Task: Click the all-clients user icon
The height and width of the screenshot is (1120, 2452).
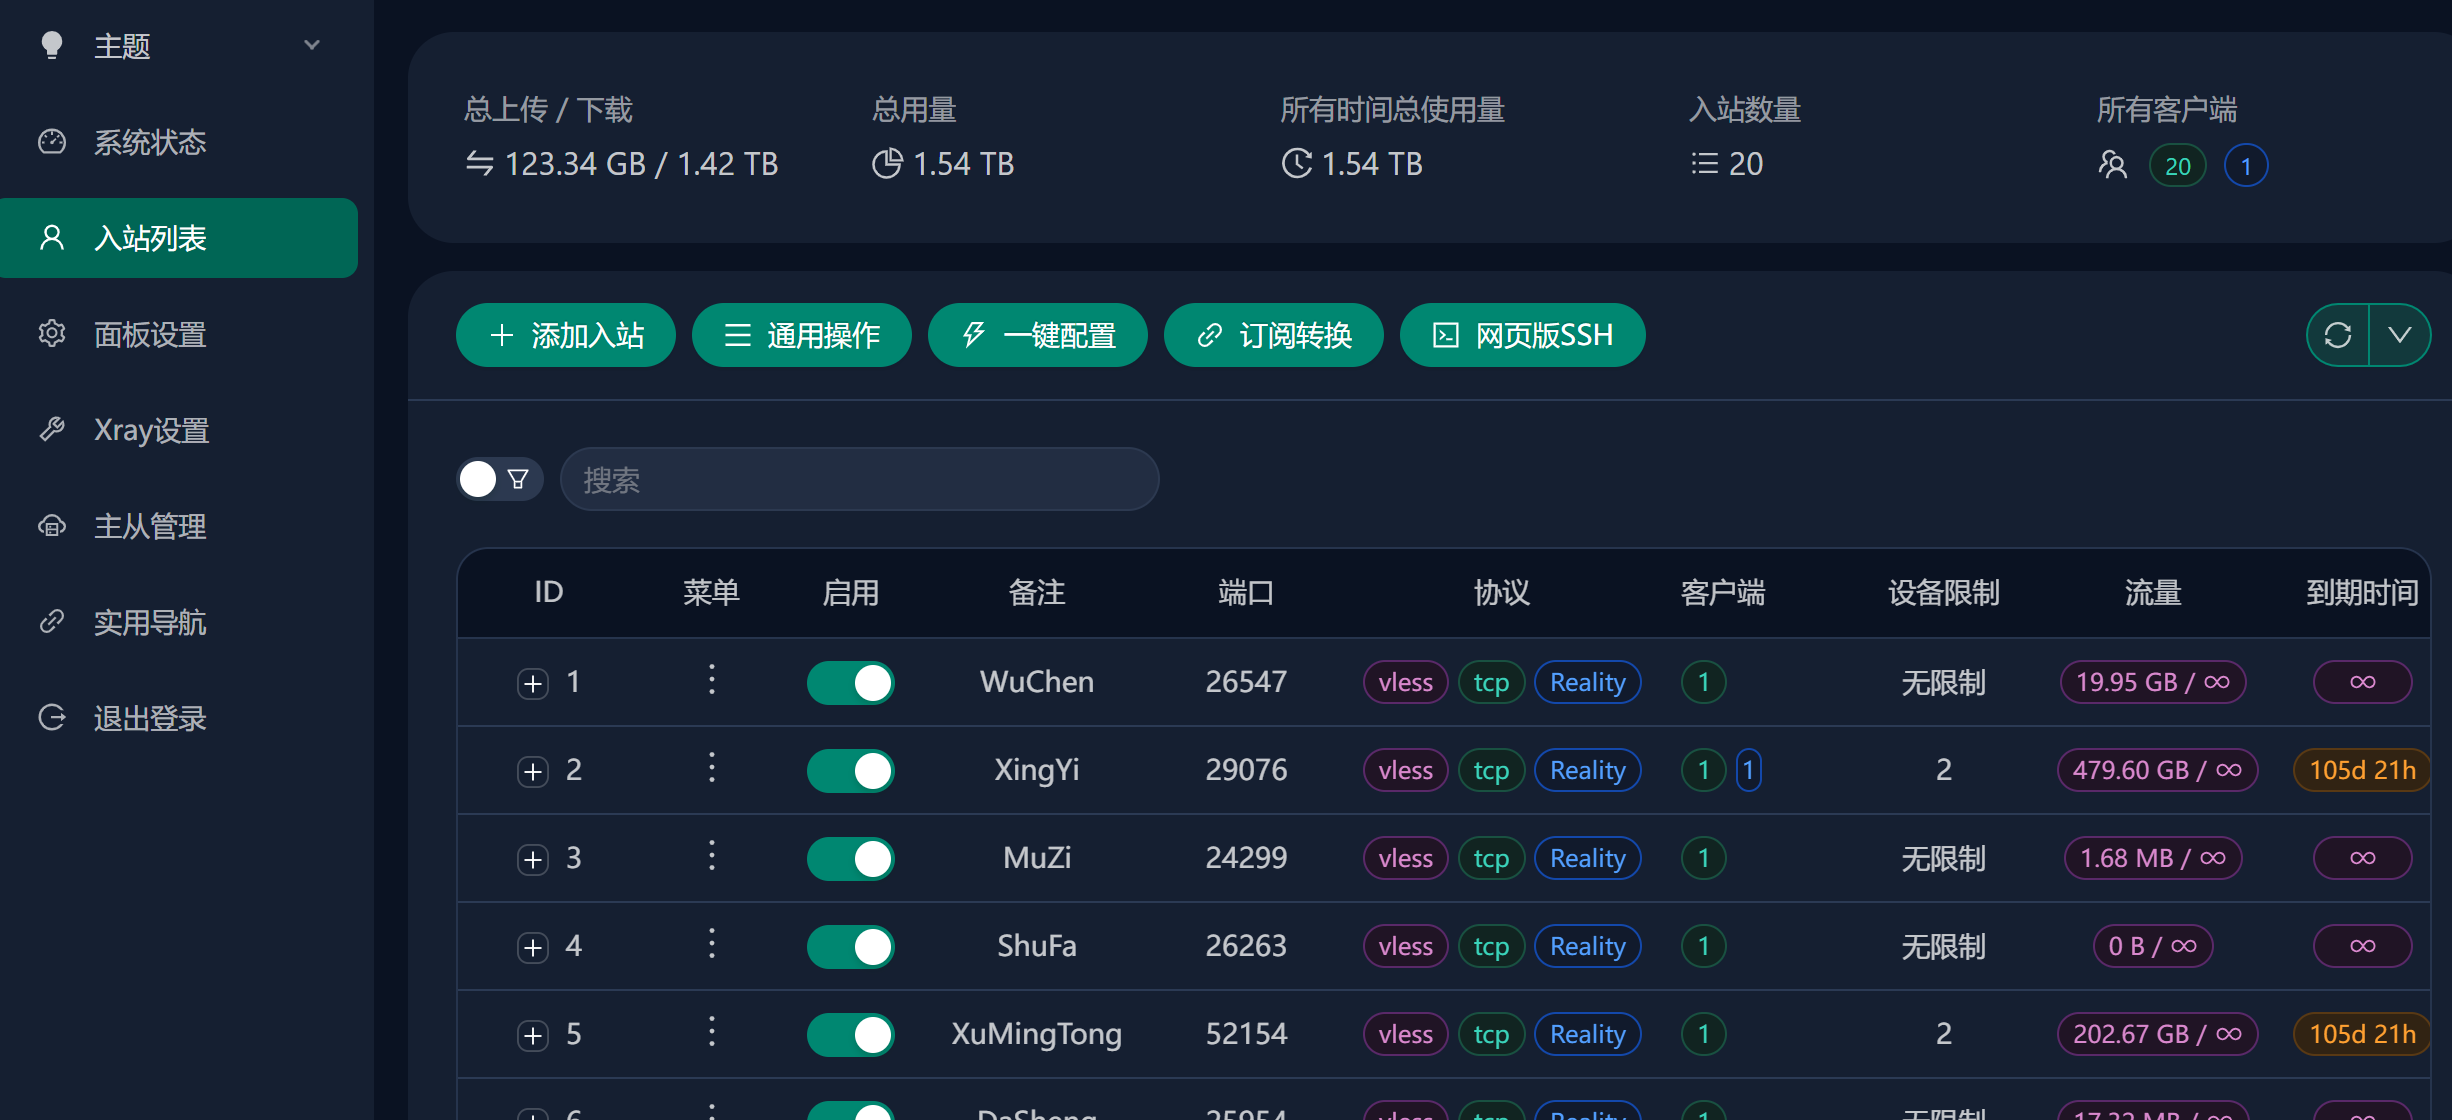Action: point(2112,165)
